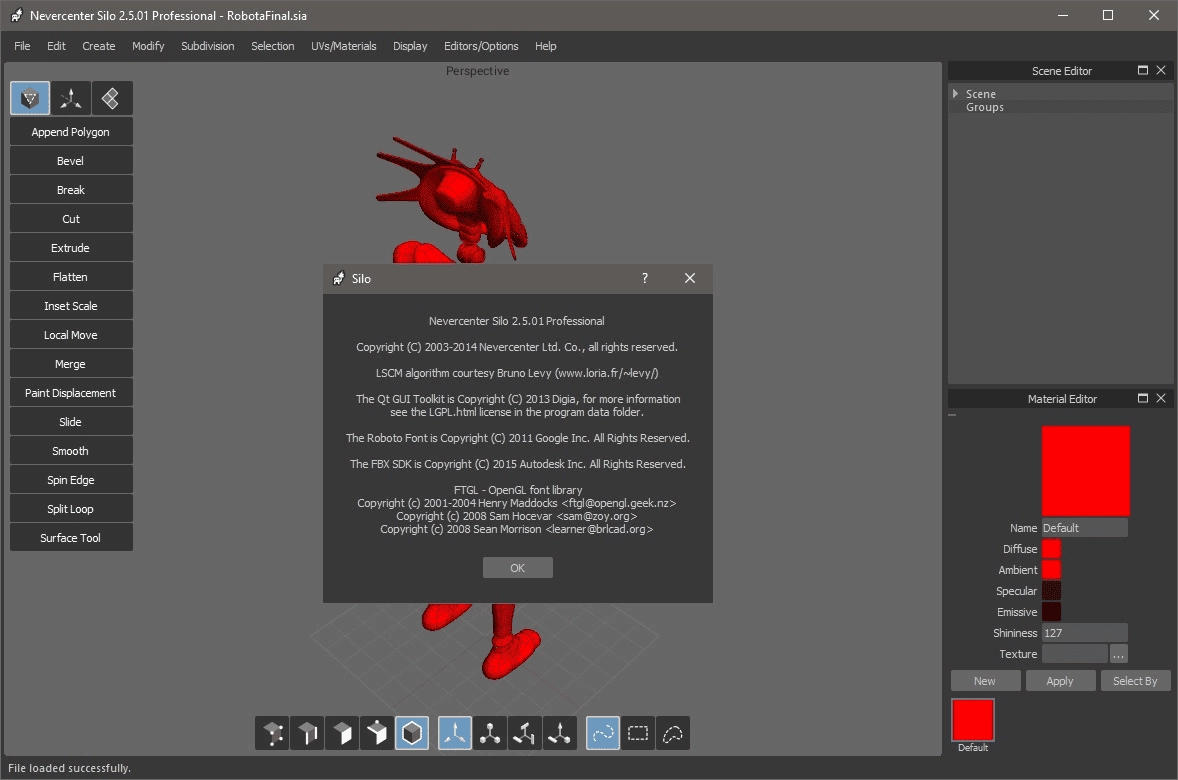
Task: Click OK in the Silo dialog
Action: pyautogui.click(x=518, y=567)
